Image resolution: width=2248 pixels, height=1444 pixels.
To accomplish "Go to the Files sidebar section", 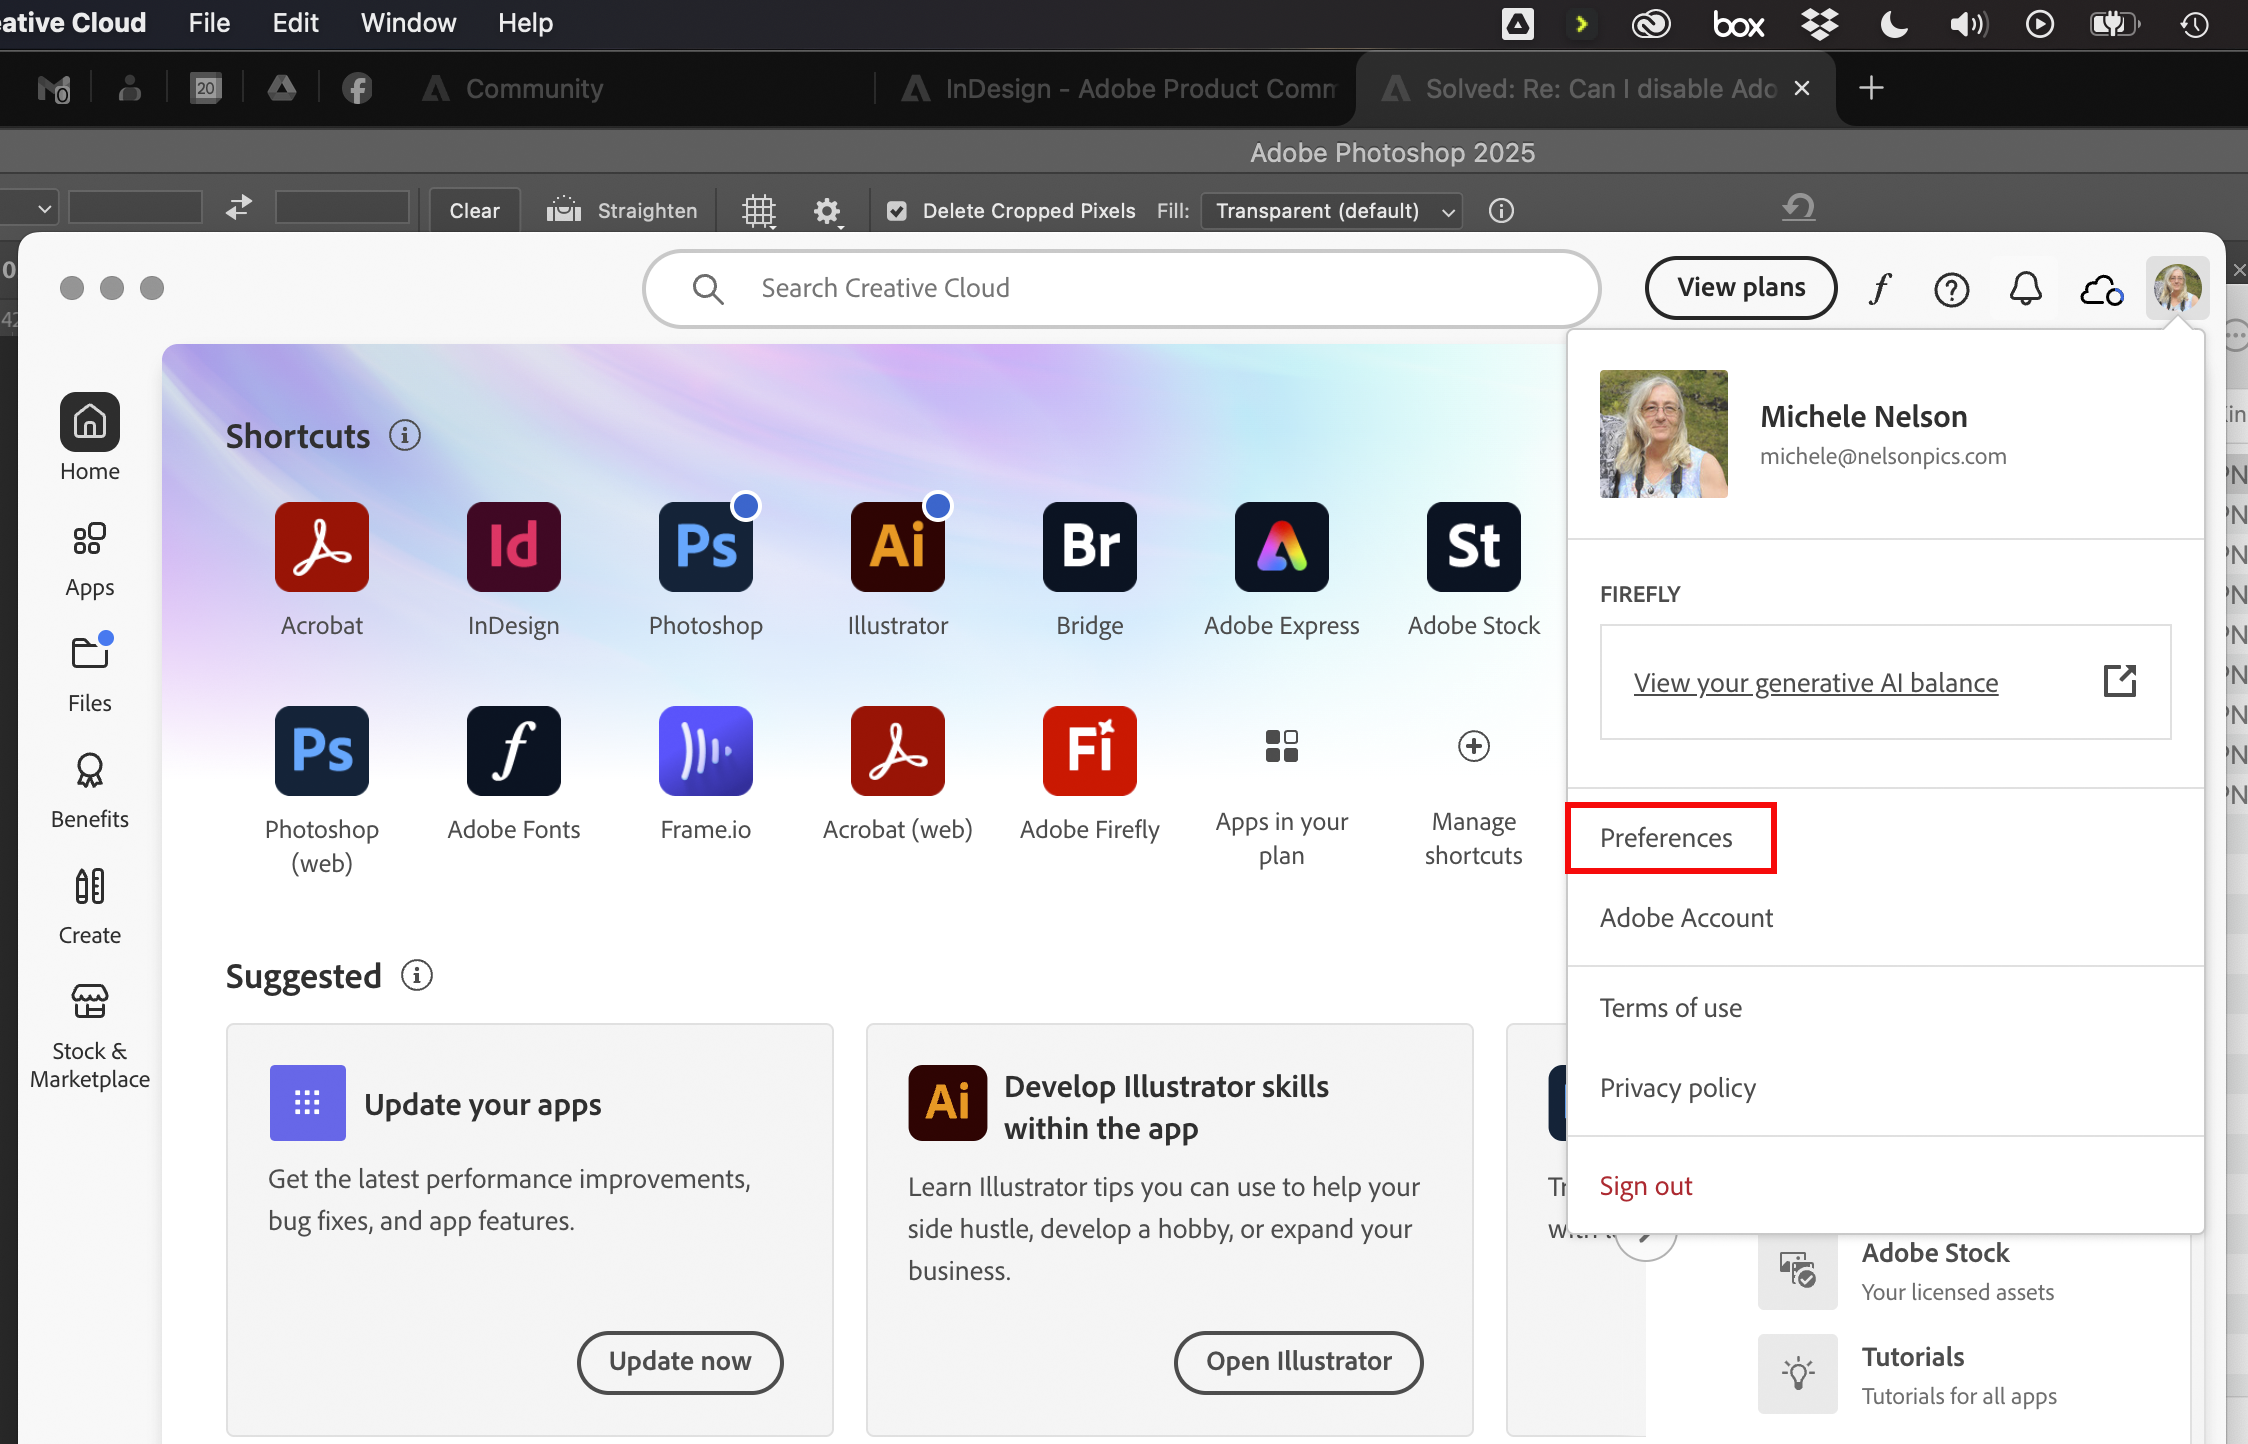I will 89,672.
